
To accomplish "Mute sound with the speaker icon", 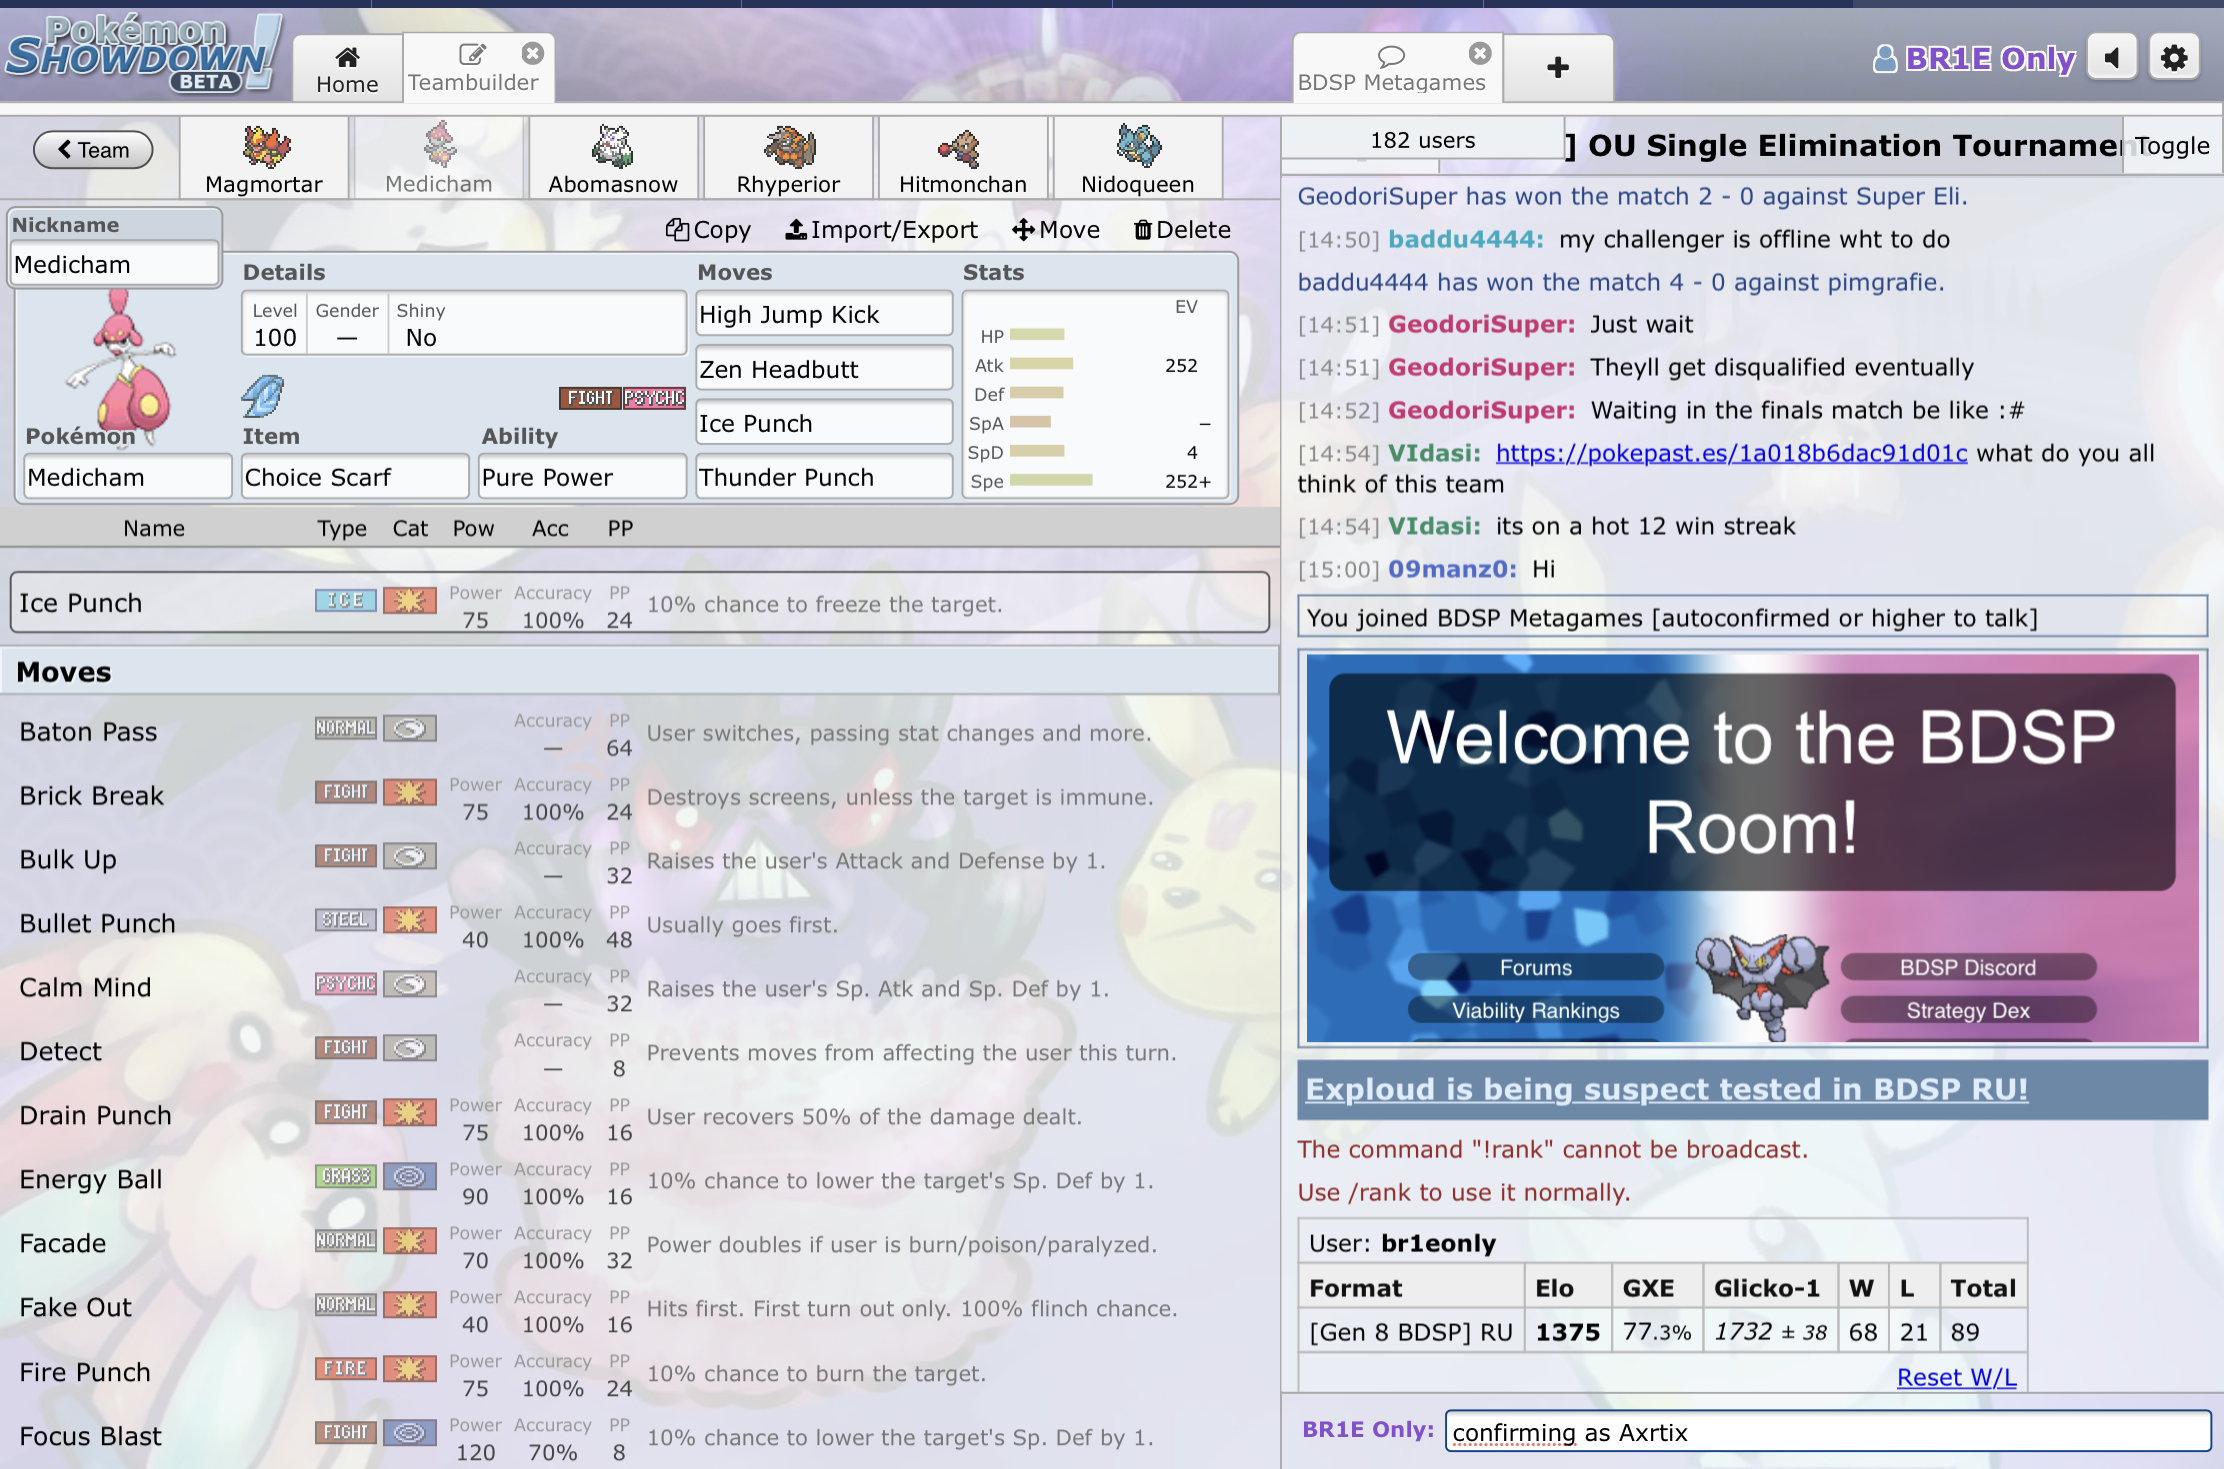I will pos(2111,58).
